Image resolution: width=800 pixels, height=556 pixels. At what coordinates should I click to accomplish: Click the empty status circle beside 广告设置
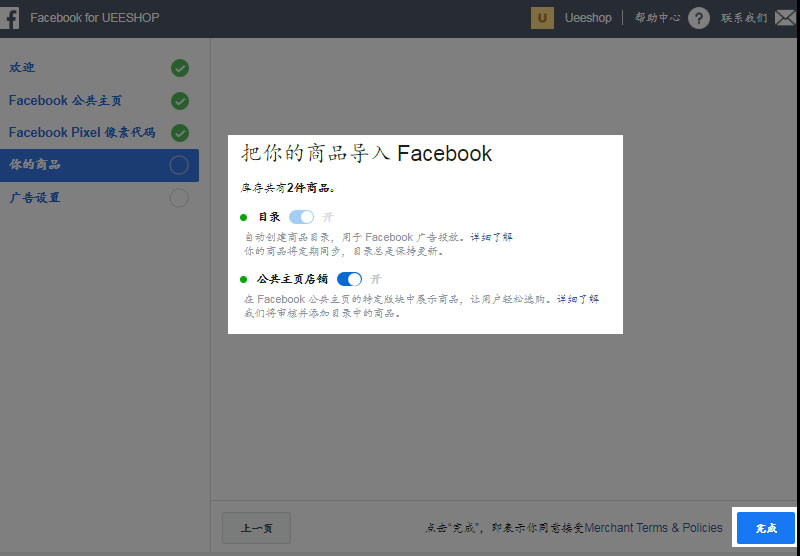tap(179, 198)
